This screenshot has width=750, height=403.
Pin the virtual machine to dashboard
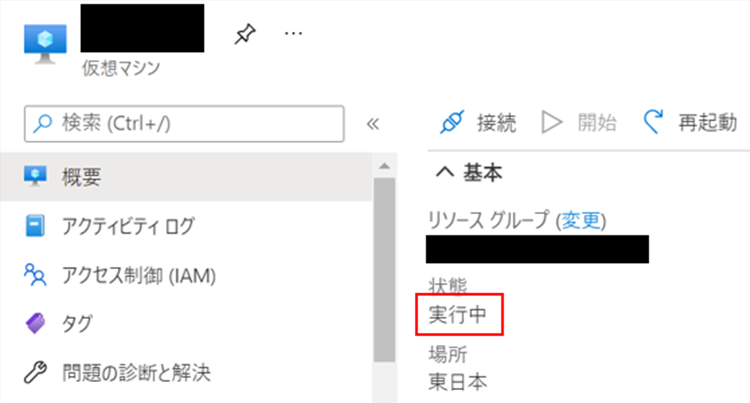tap(245, 34)
